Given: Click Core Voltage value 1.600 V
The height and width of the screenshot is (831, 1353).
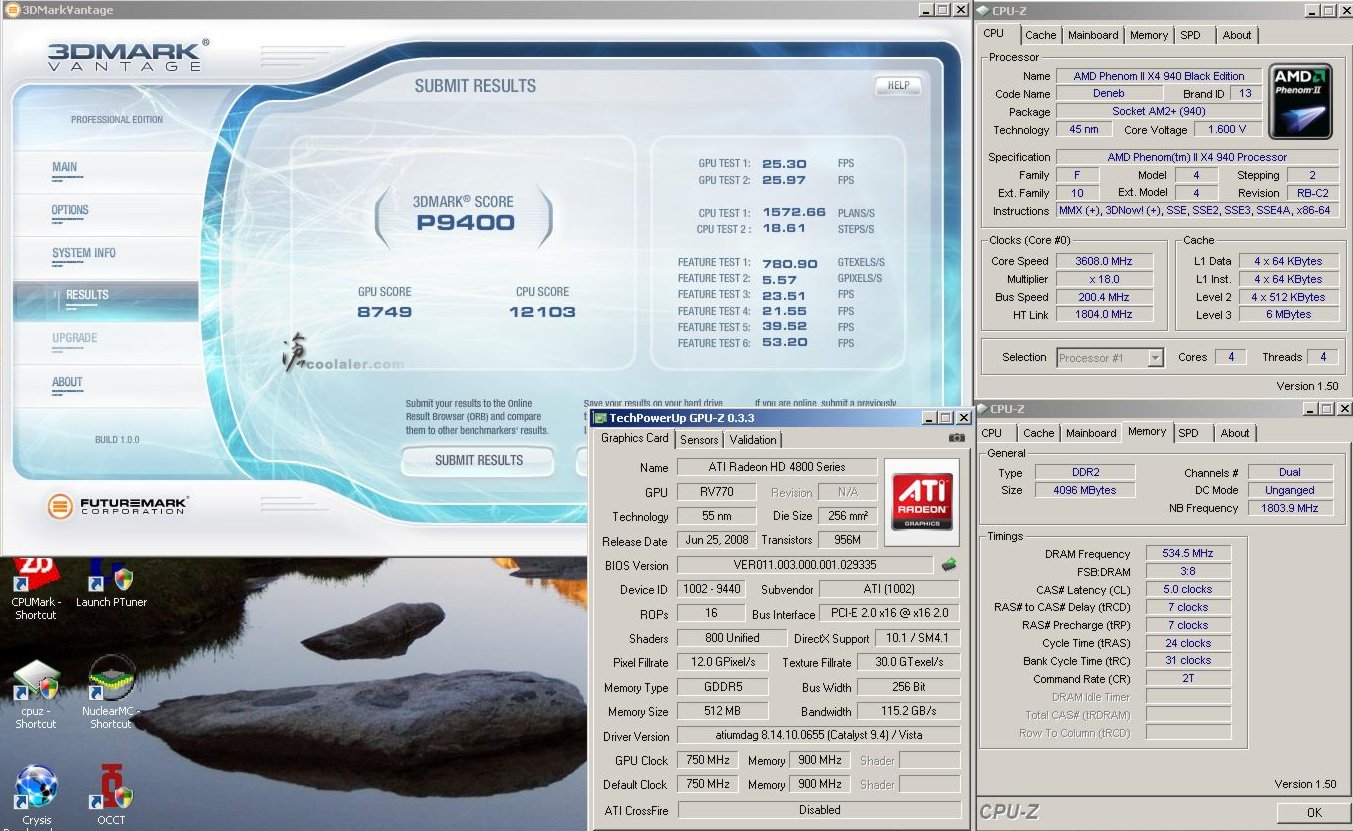Looking at the screenshot, I should click(x=1227, y=129).
